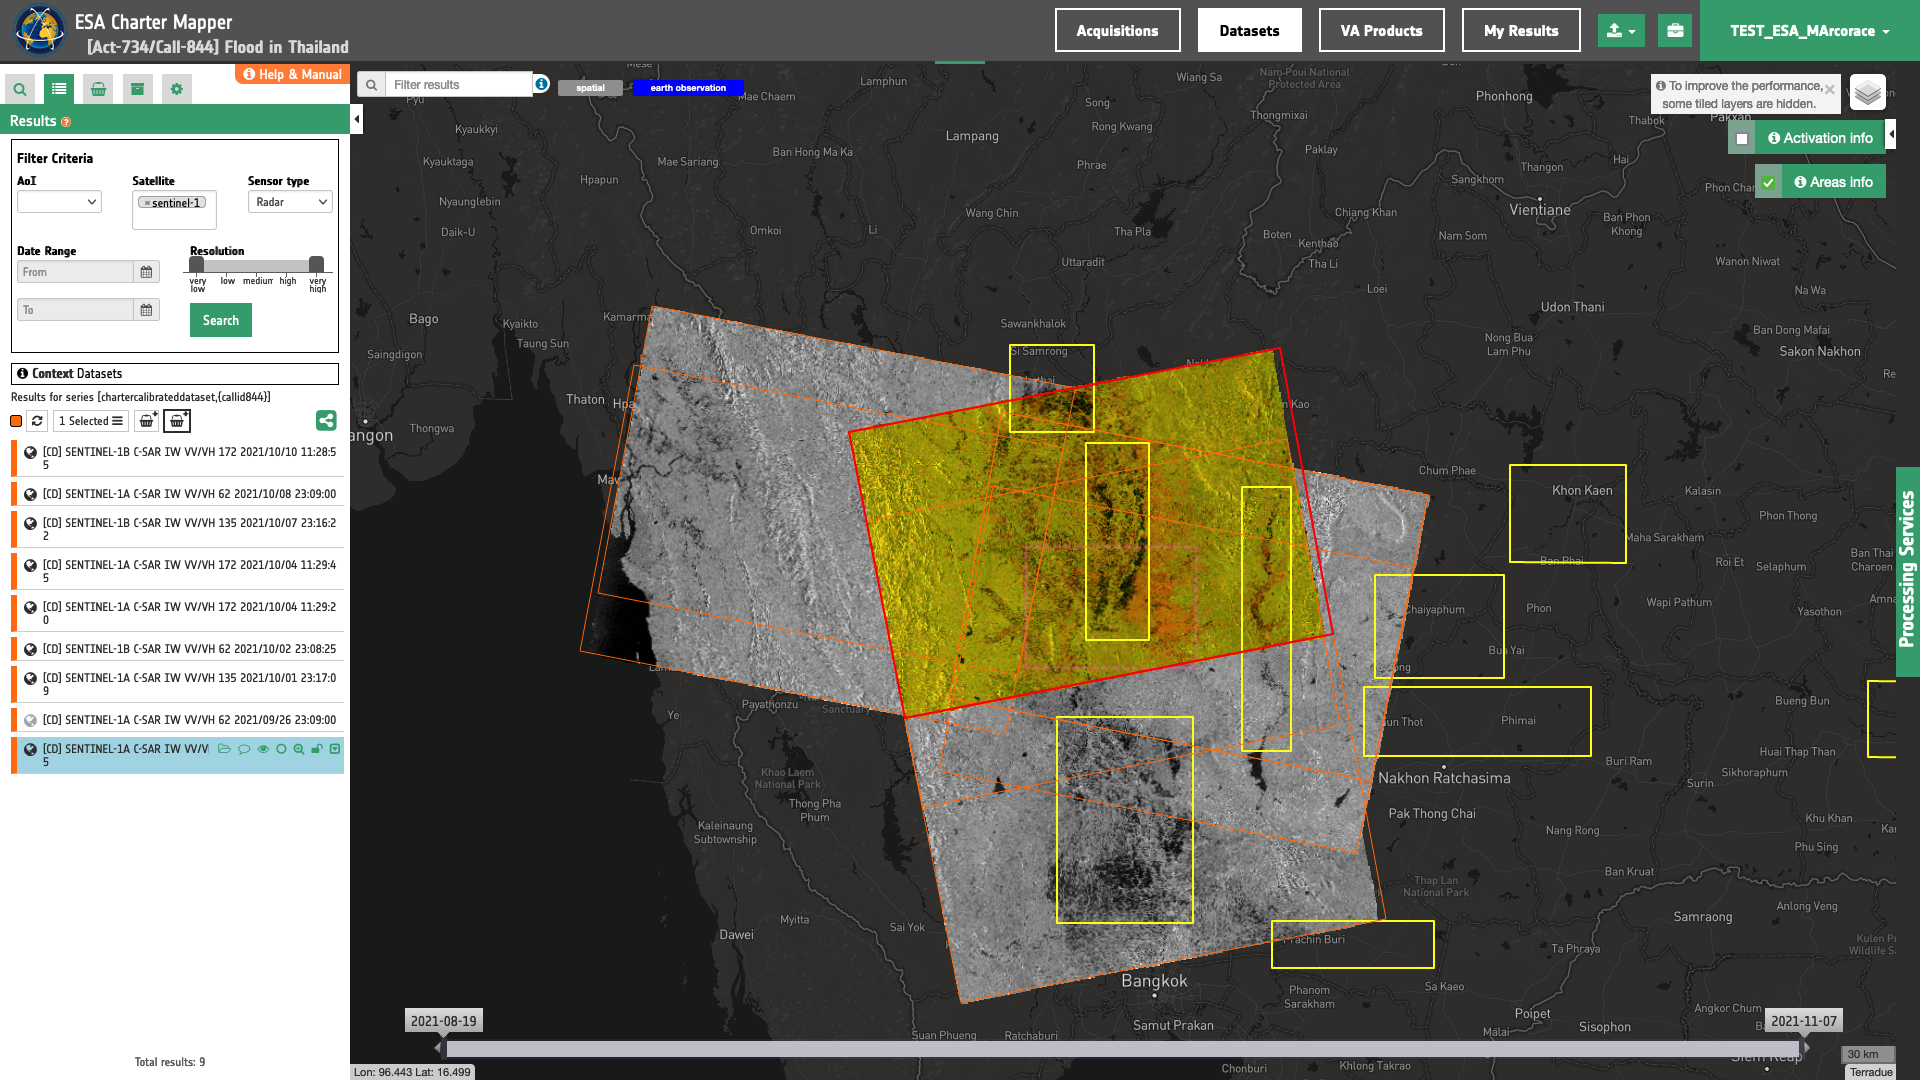The image size is (1920, 1080).
Task: Open the 1 Selected dropdown menu
Action: pyautogui.click(x=91, y=421)
